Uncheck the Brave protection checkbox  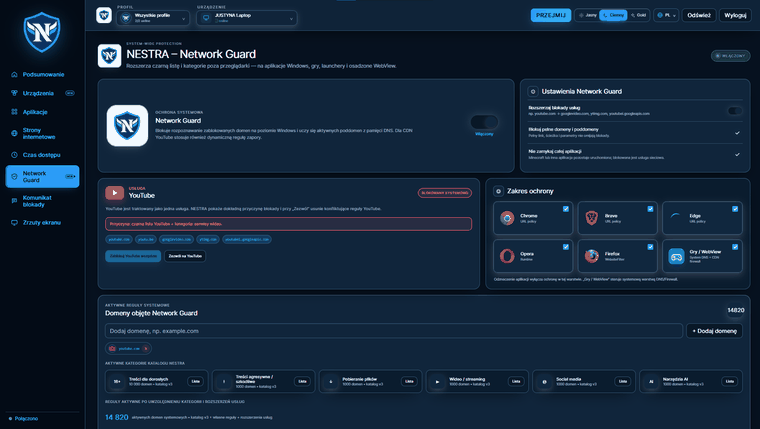point(650,209)
